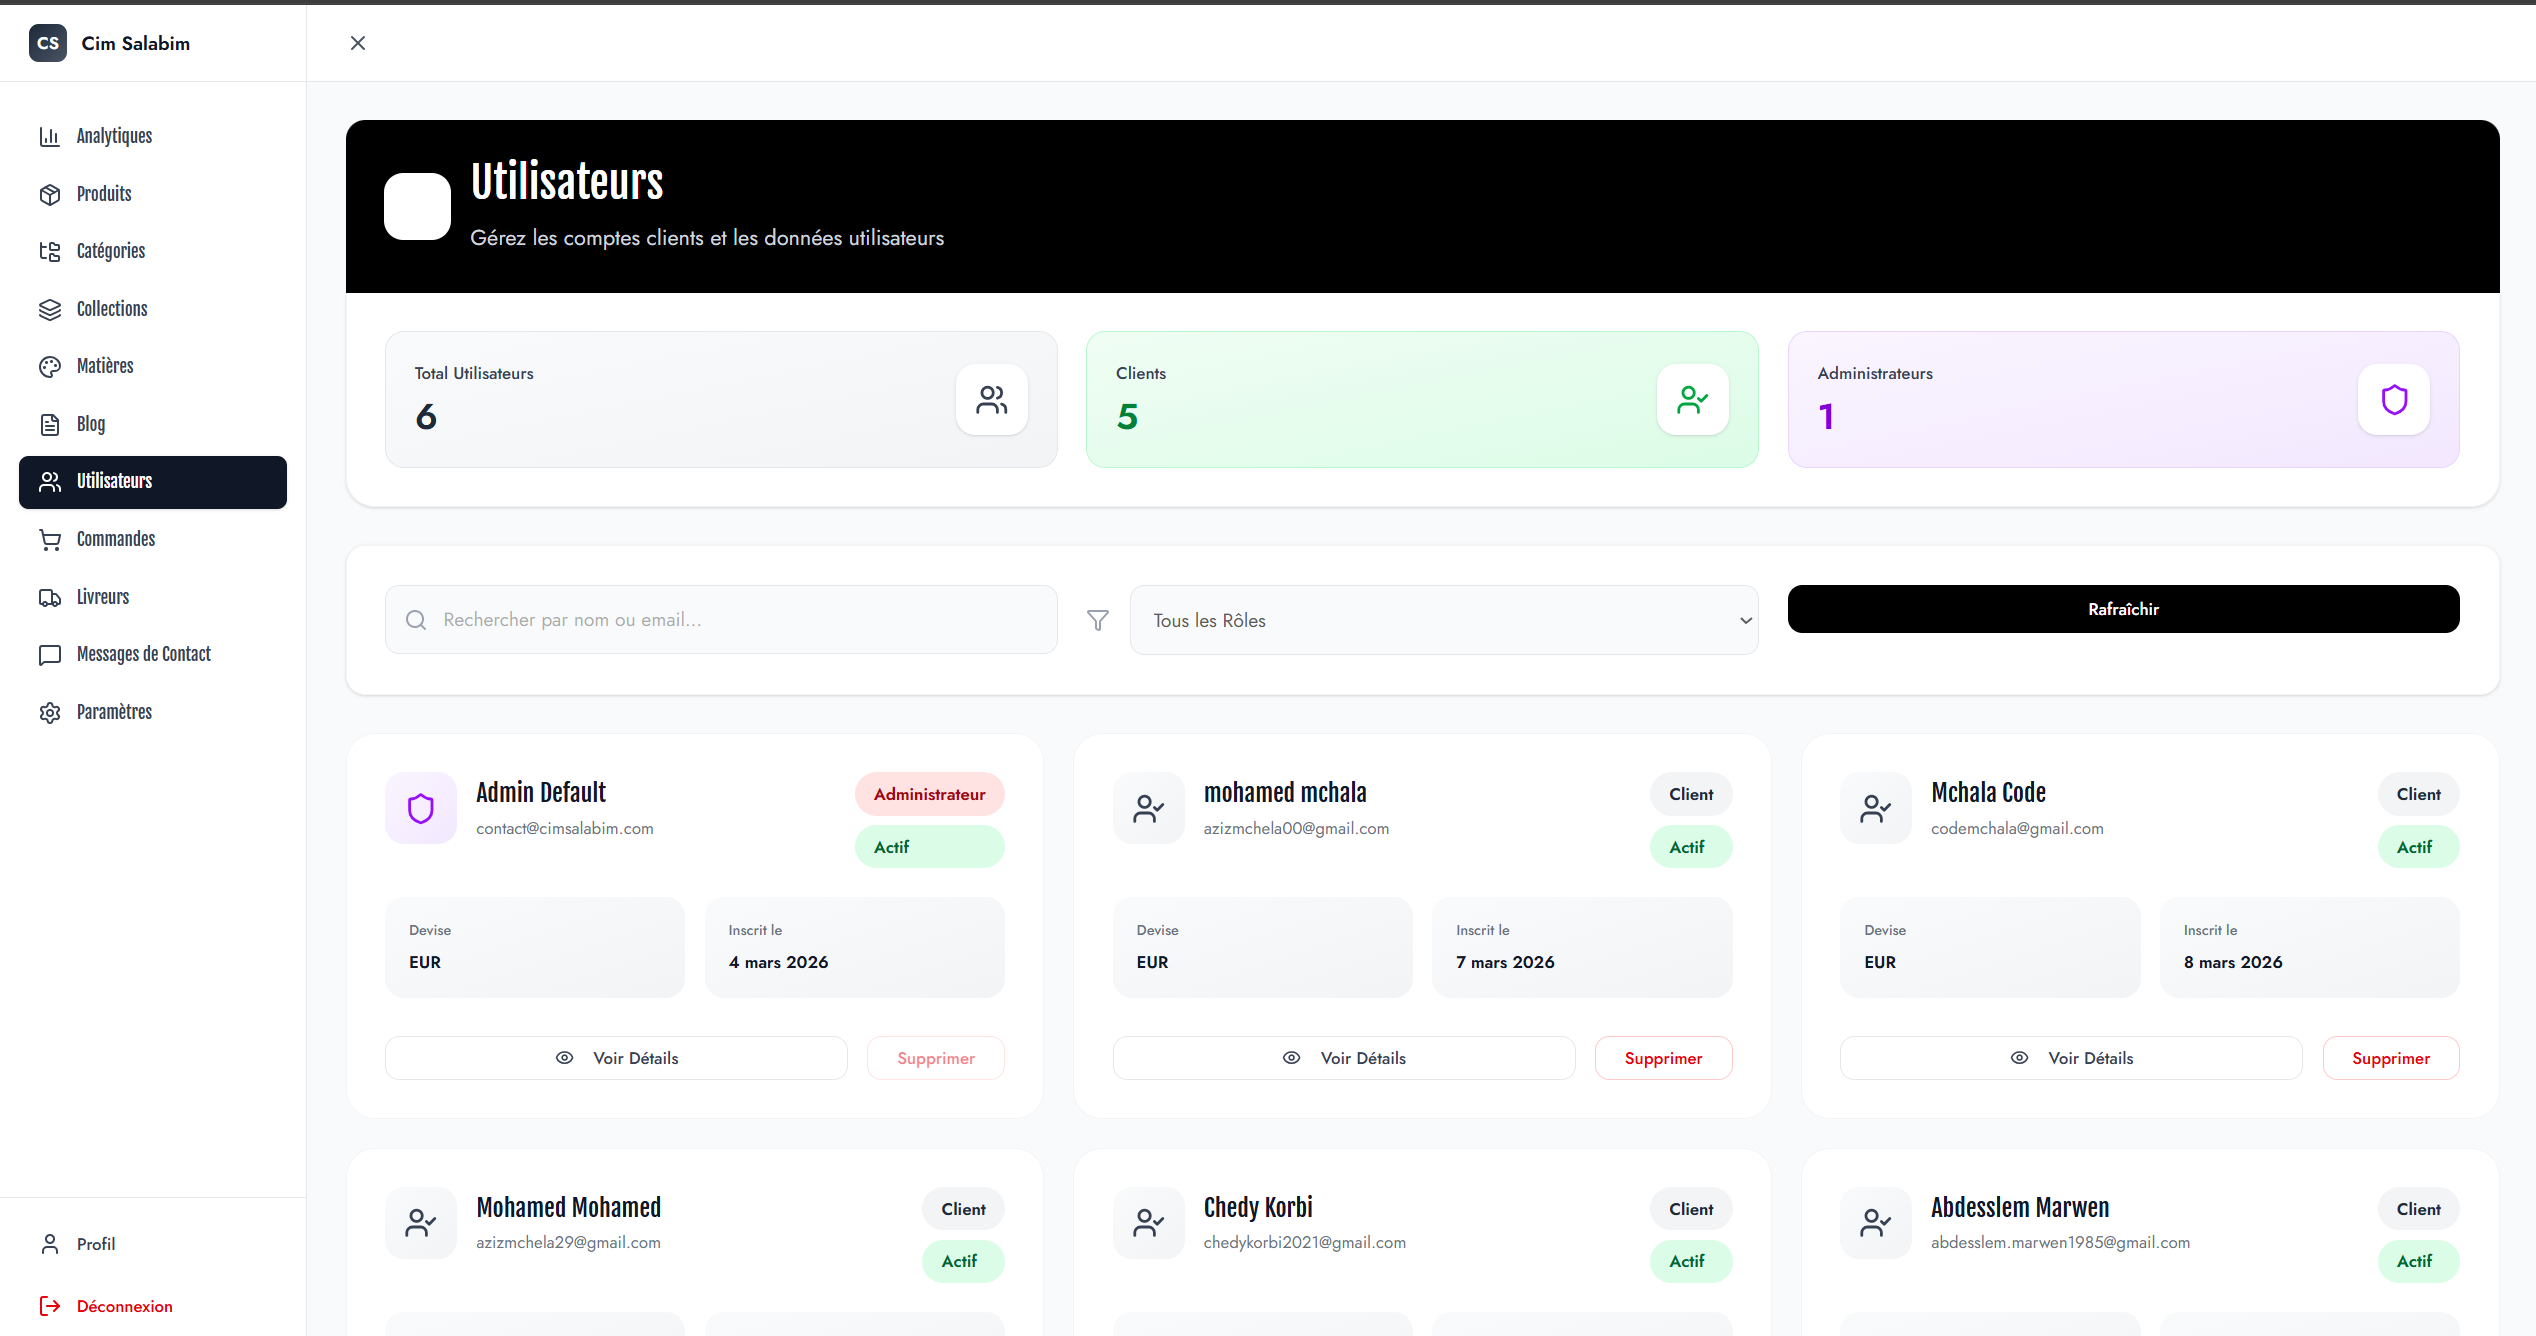Click Déconnexion to log out

(x=124, y=1306)
